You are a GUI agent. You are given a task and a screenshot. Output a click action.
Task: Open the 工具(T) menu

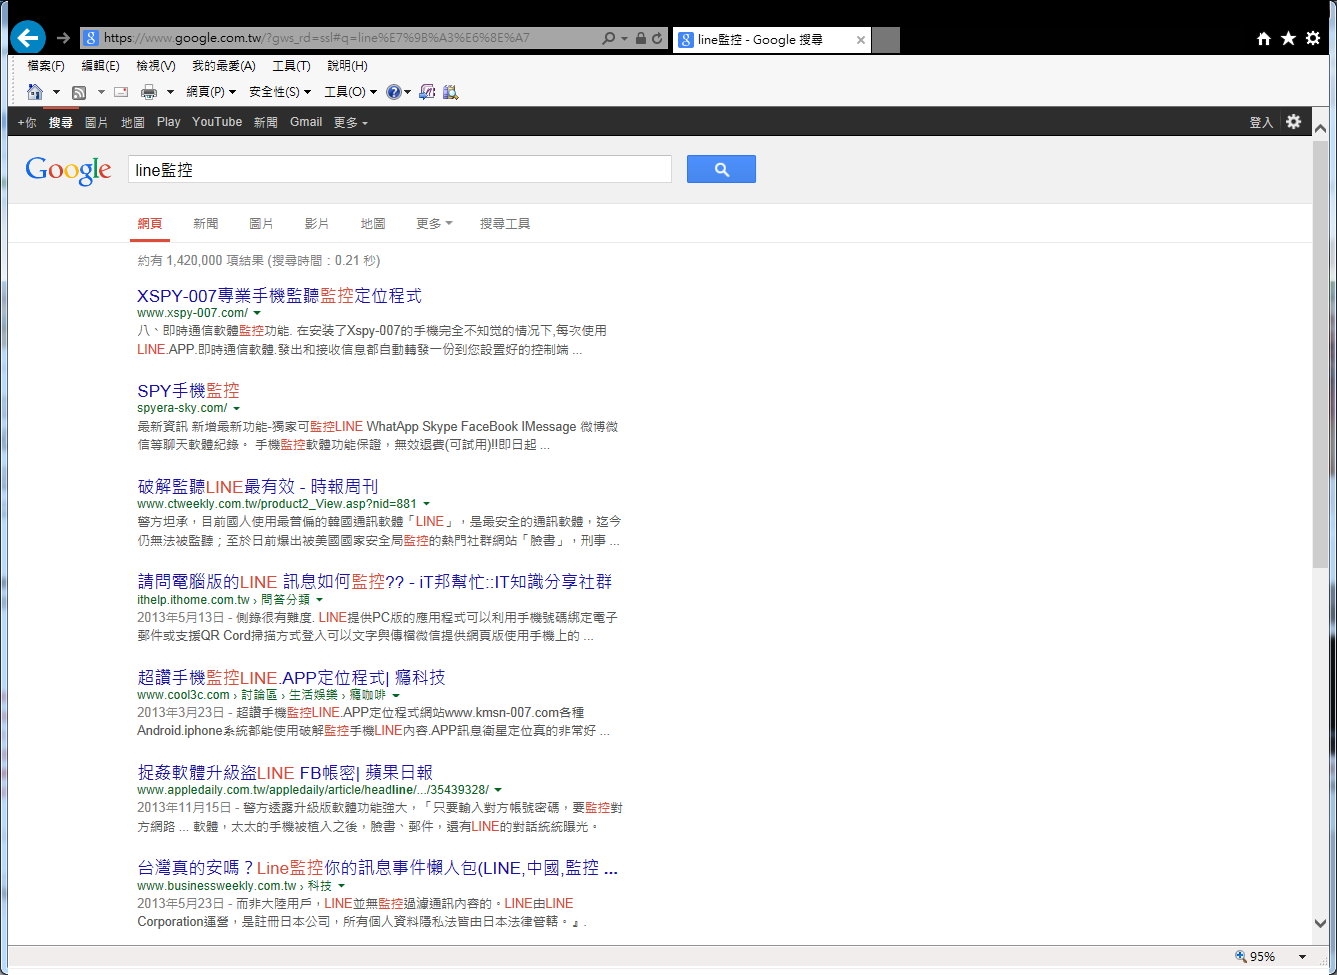(x=291, y=66)
